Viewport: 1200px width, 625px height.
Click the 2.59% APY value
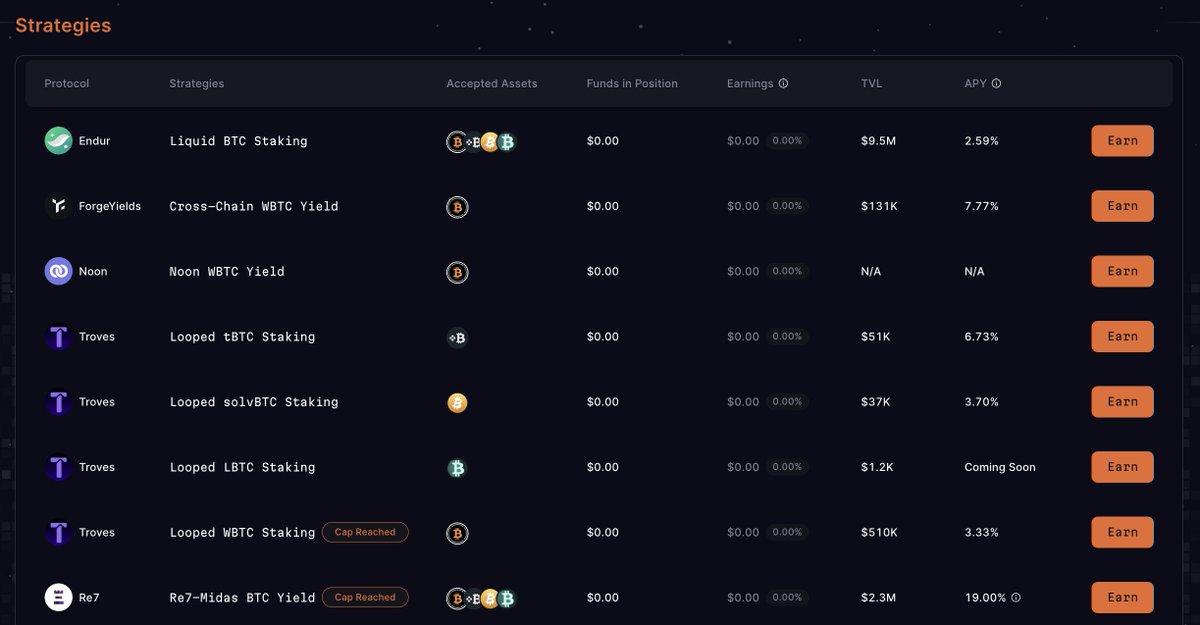tap(981, 141)
